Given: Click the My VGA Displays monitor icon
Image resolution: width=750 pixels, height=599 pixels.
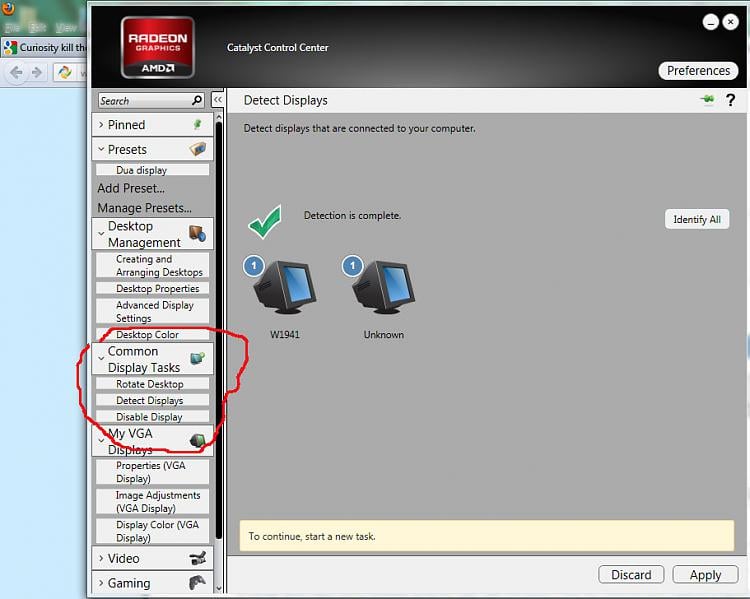Looking at the screenshot, I should 197,440.
